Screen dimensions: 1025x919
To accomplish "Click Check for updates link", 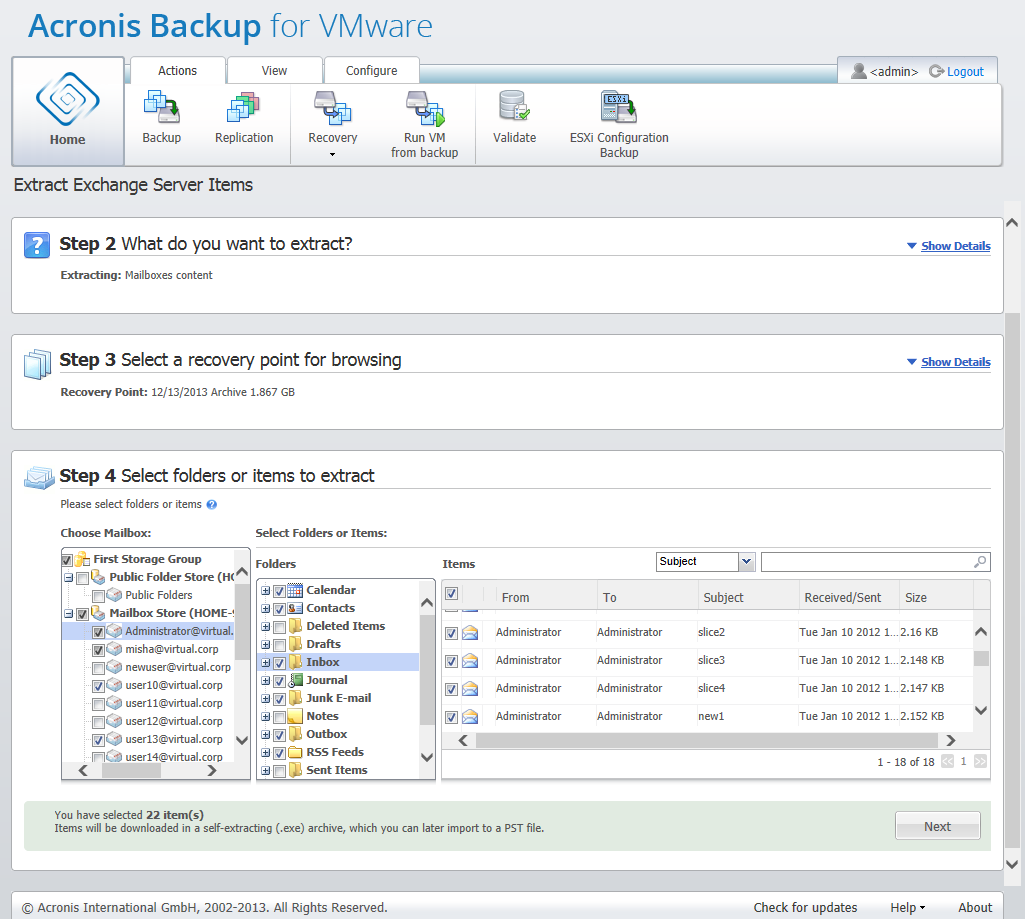I will pos(805,907).
